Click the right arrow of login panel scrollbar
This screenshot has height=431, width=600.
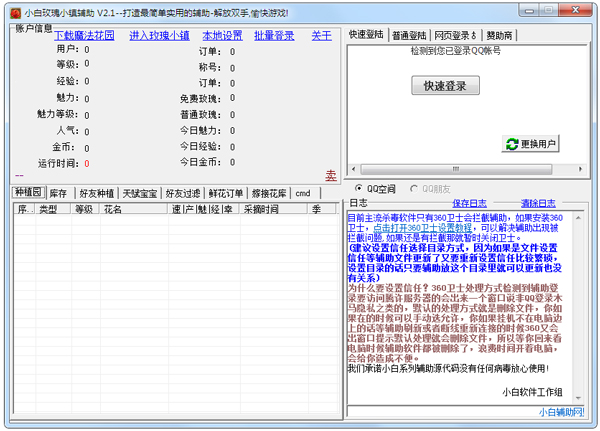click(580, 169)
